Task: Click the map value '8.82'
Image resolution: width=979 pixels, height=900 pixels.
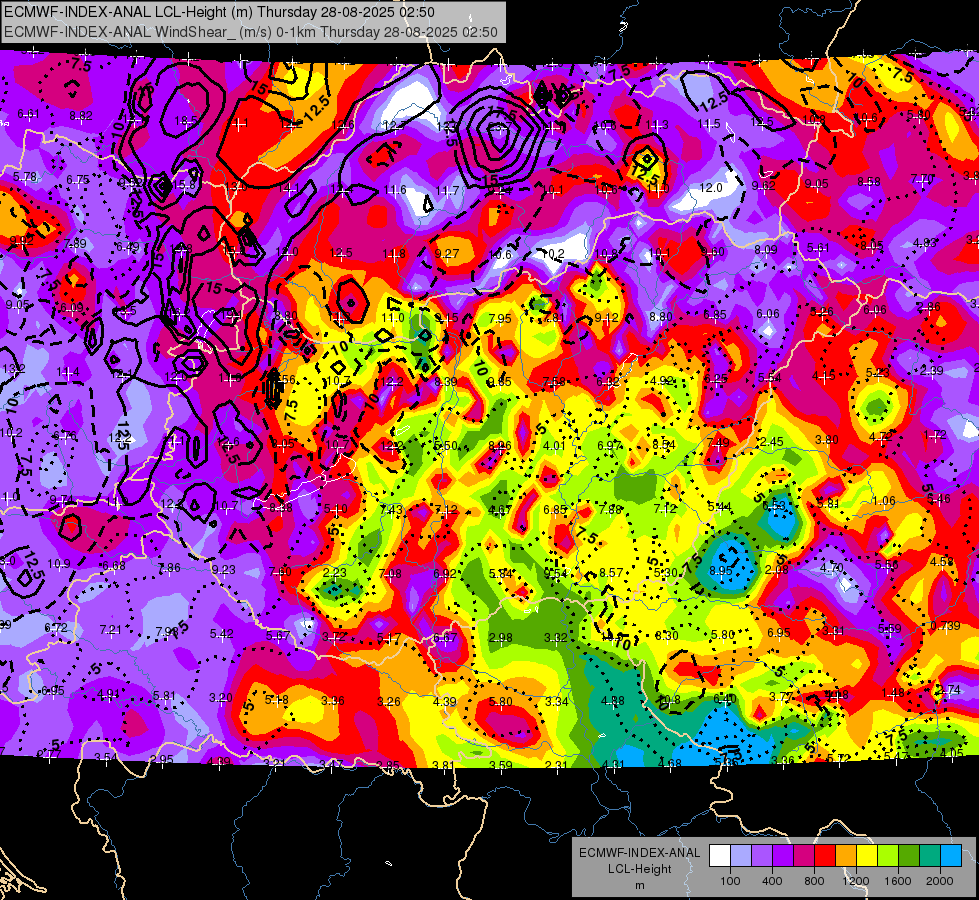Action: [81, 115]
